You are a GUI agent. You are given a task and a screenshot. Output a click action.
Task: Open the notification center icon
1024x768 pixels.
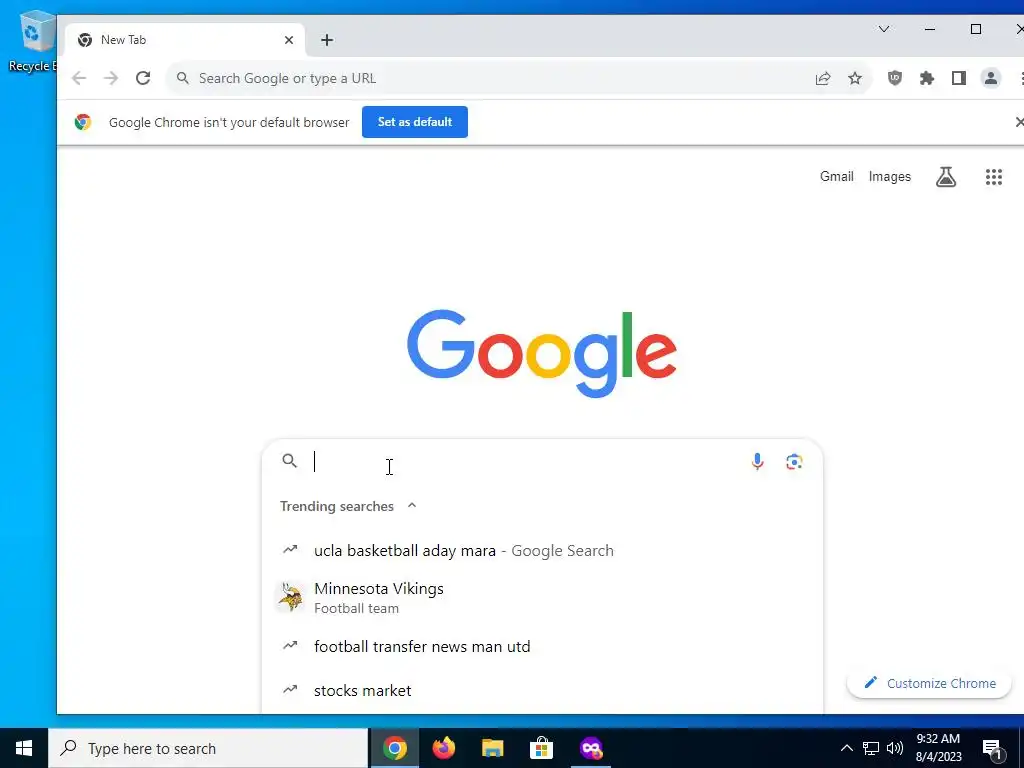(991, 748)
